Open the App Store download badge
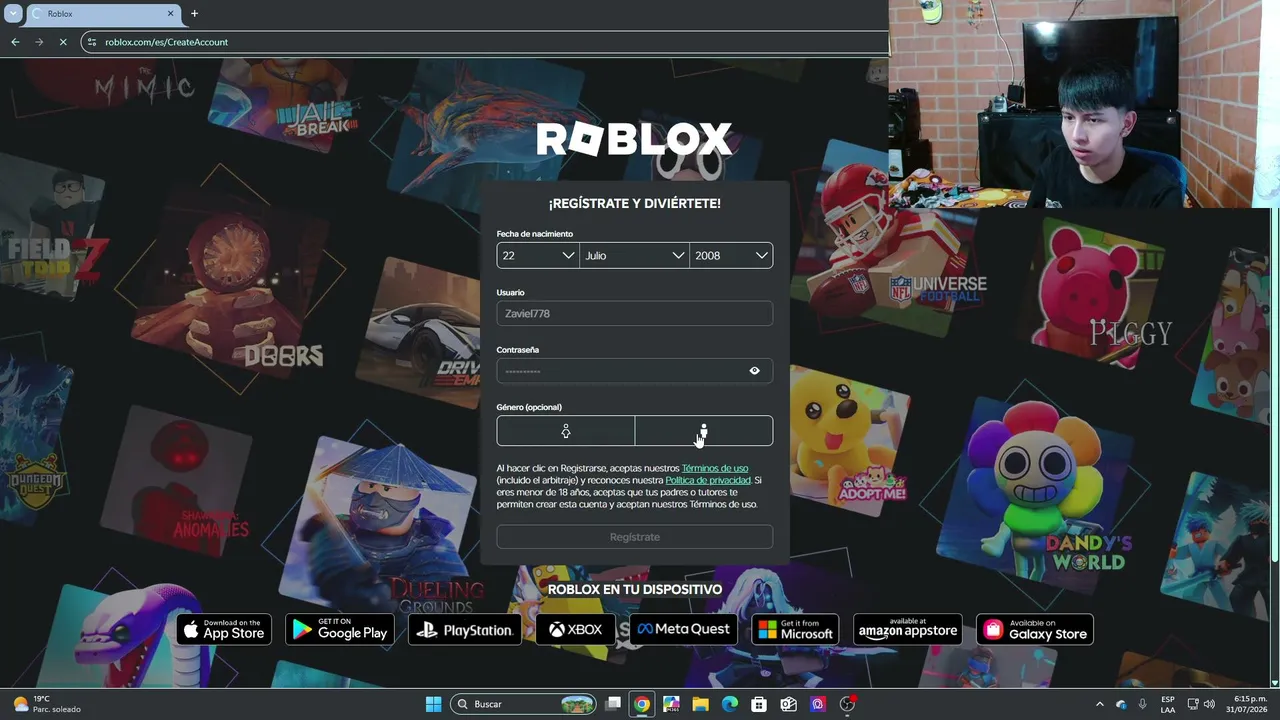The image size is (1280, 720). (x=224, y=630)
